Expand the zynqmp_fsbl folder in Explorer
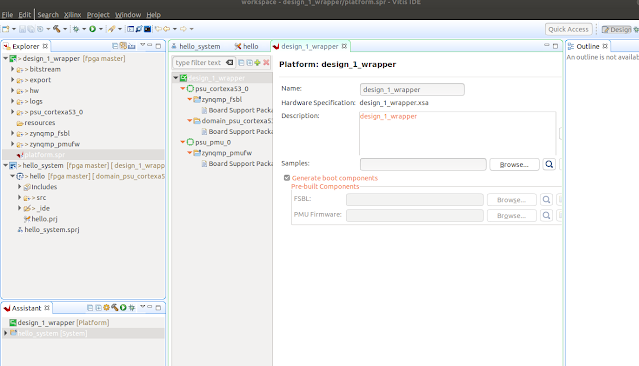The width and height of the screenshot is (639, 366). pyautogui.click(x=12, y=133)
